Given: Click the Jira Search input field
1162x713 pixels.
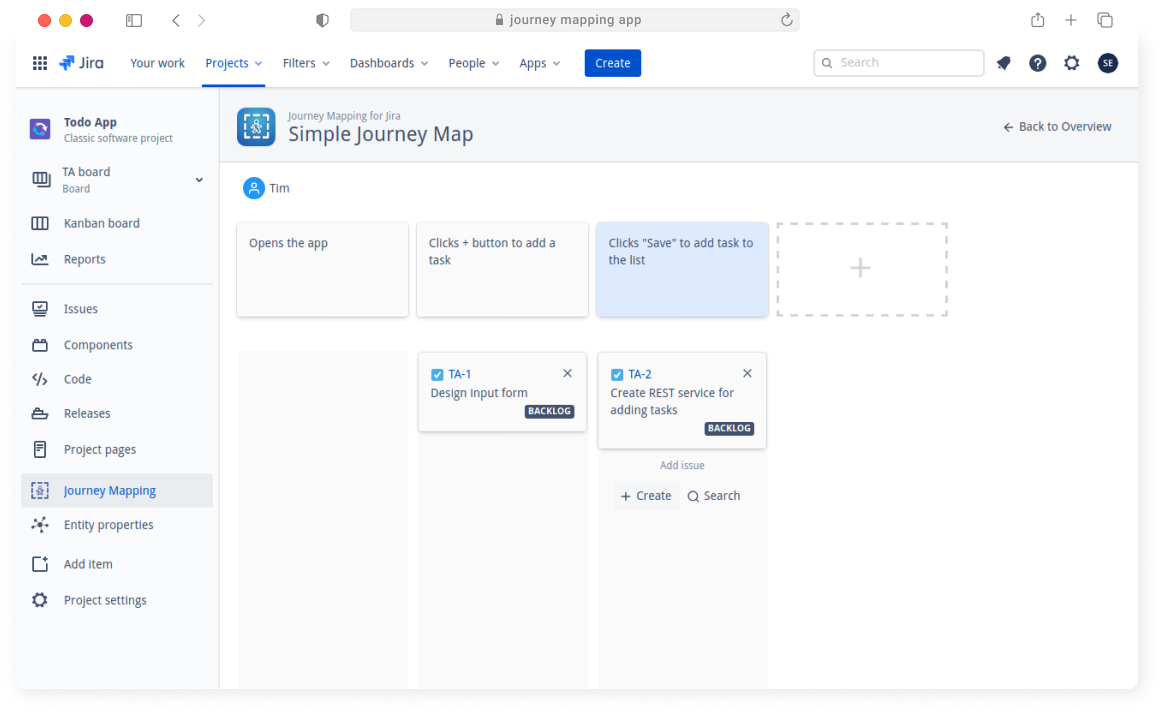Looking at the screenshot, I should click(899, 63).
